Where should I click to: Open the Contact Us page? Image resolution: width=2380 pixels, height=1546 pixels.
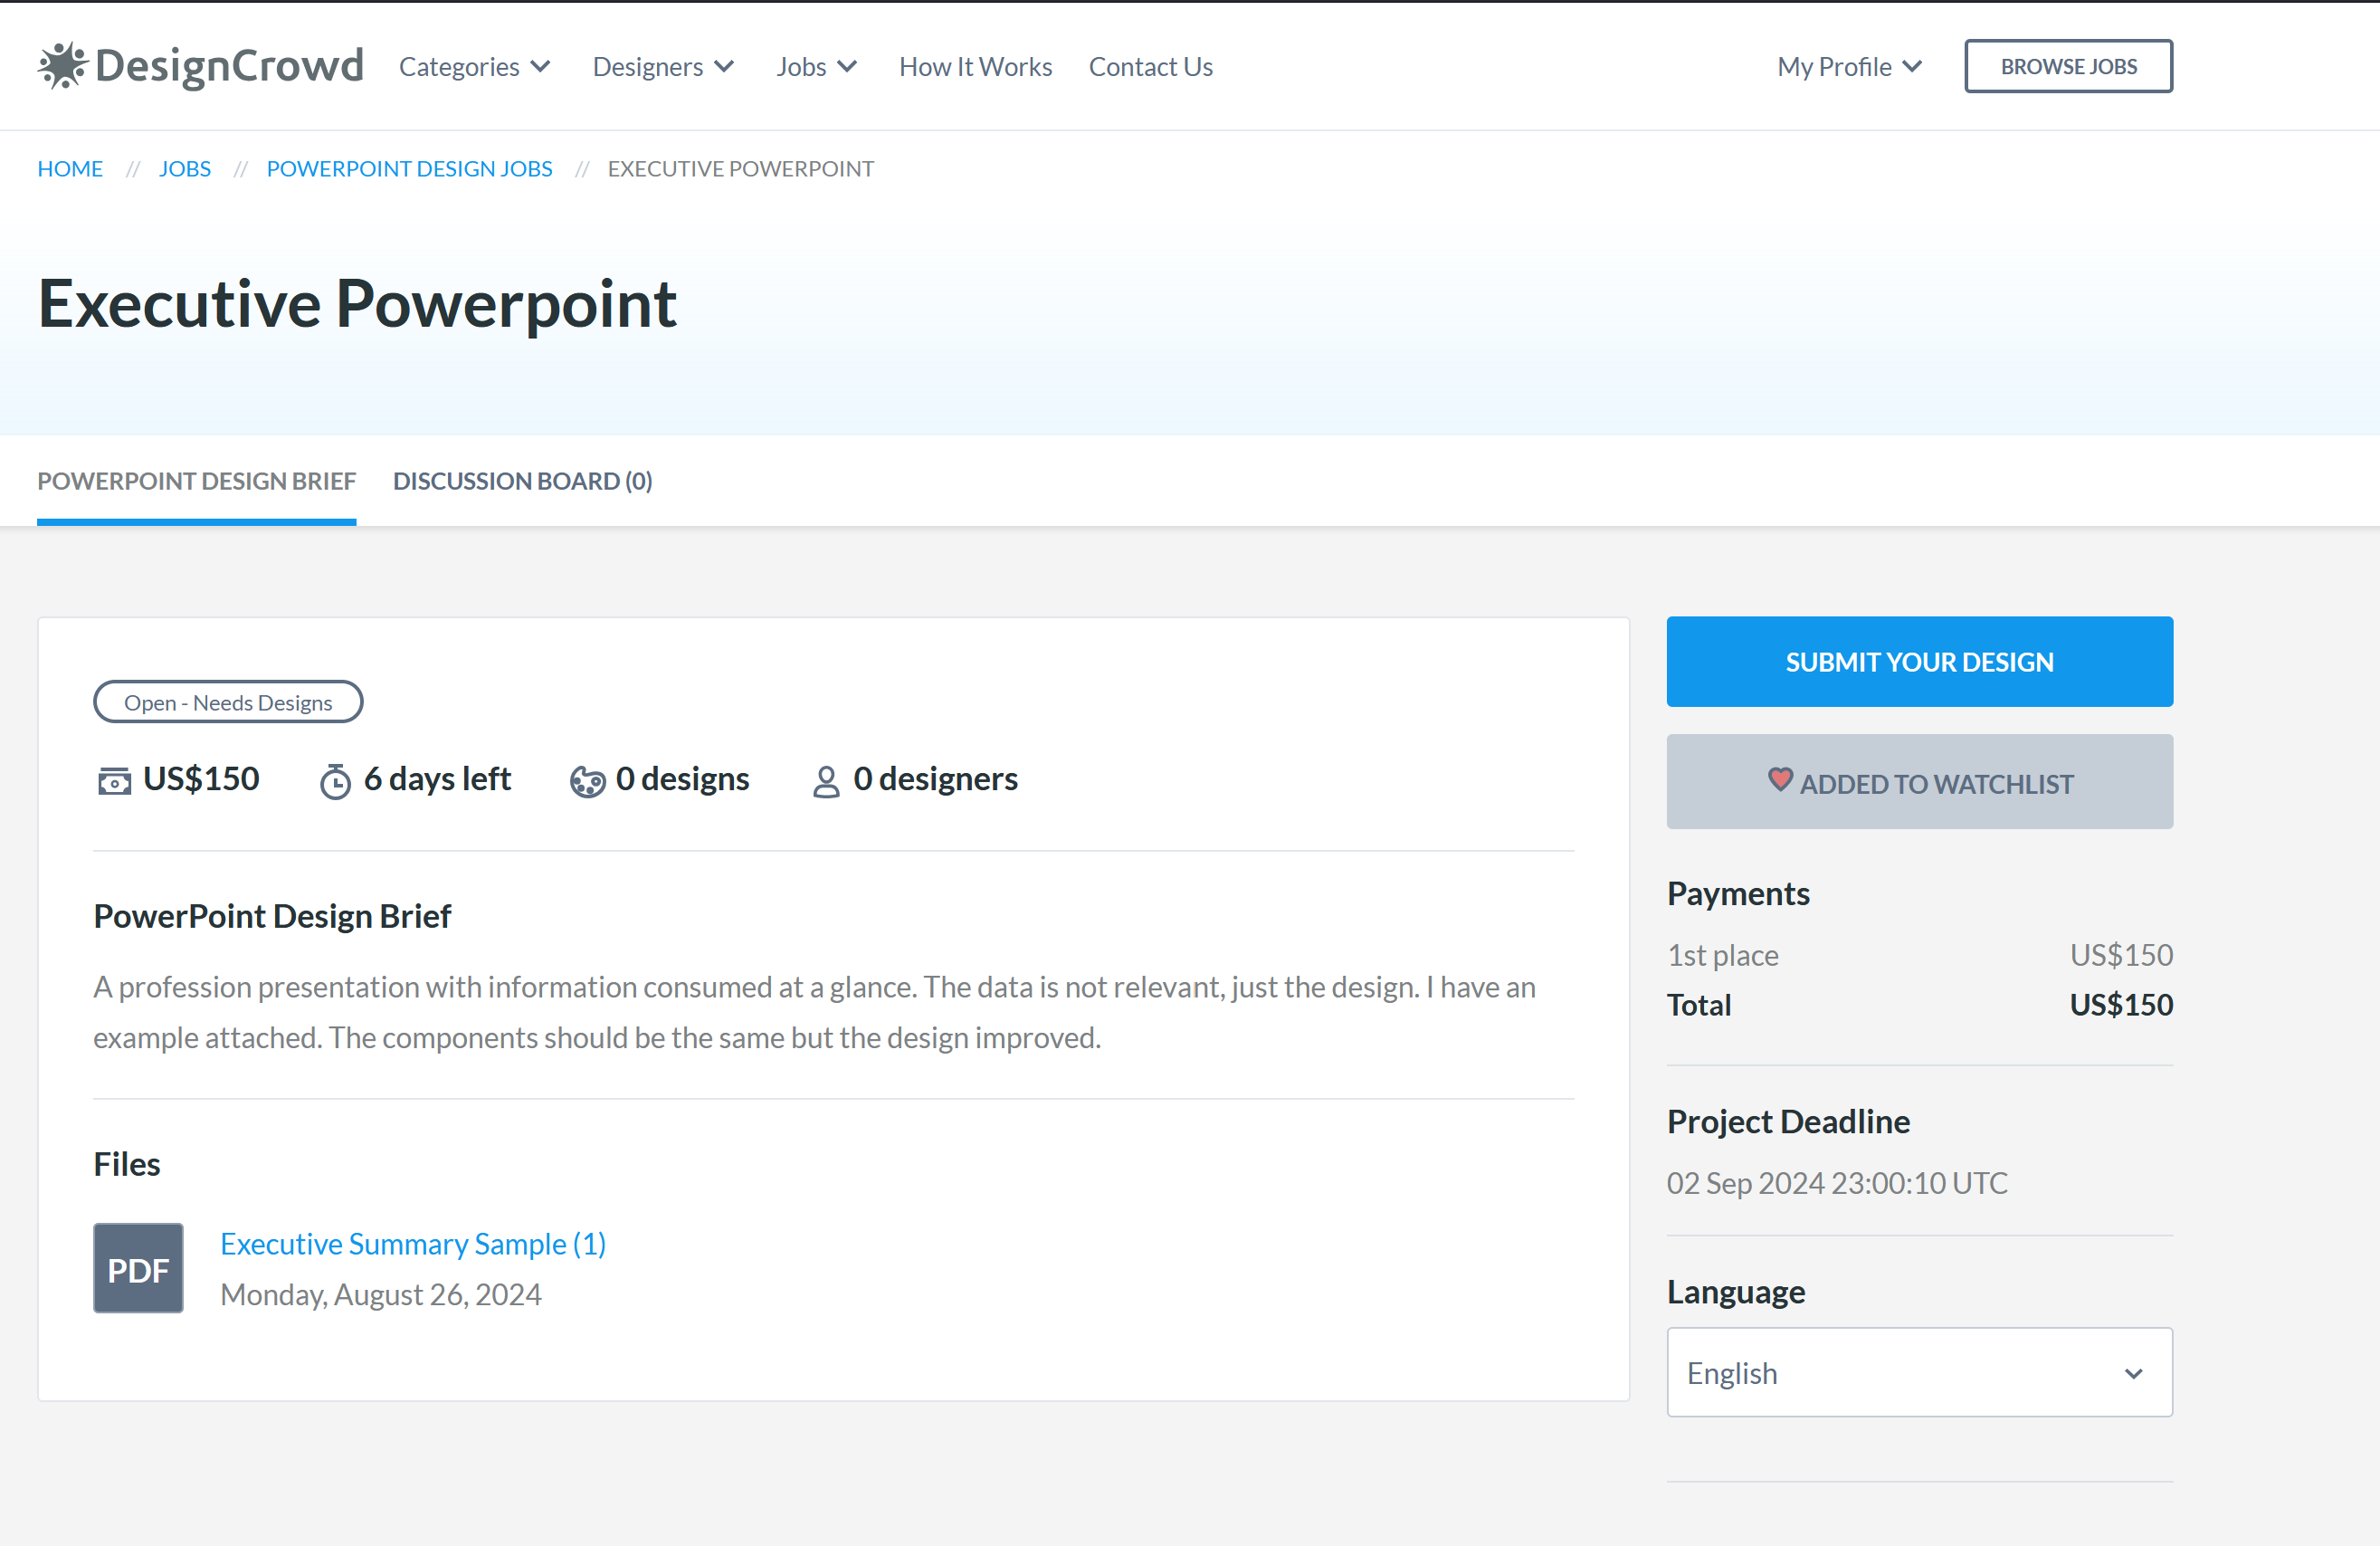[1151, 66]
